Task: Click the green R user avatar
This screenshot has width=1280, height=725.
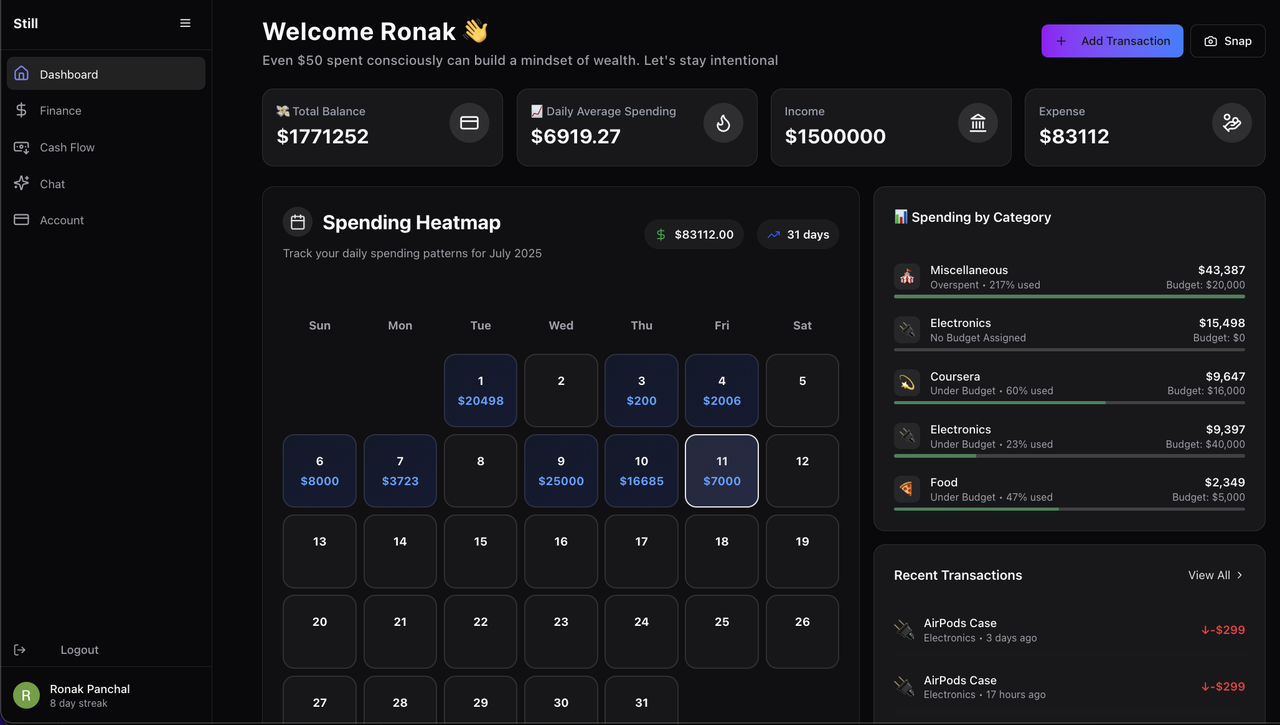Action: tap(26, 695)
